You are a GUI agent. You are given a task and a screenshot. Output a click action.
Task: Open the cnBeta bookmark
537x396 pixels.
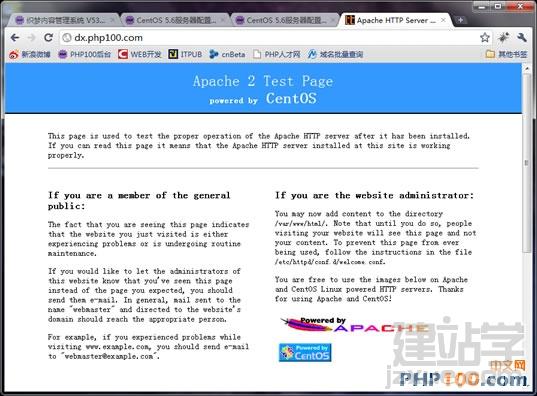[x=227, y=54]
